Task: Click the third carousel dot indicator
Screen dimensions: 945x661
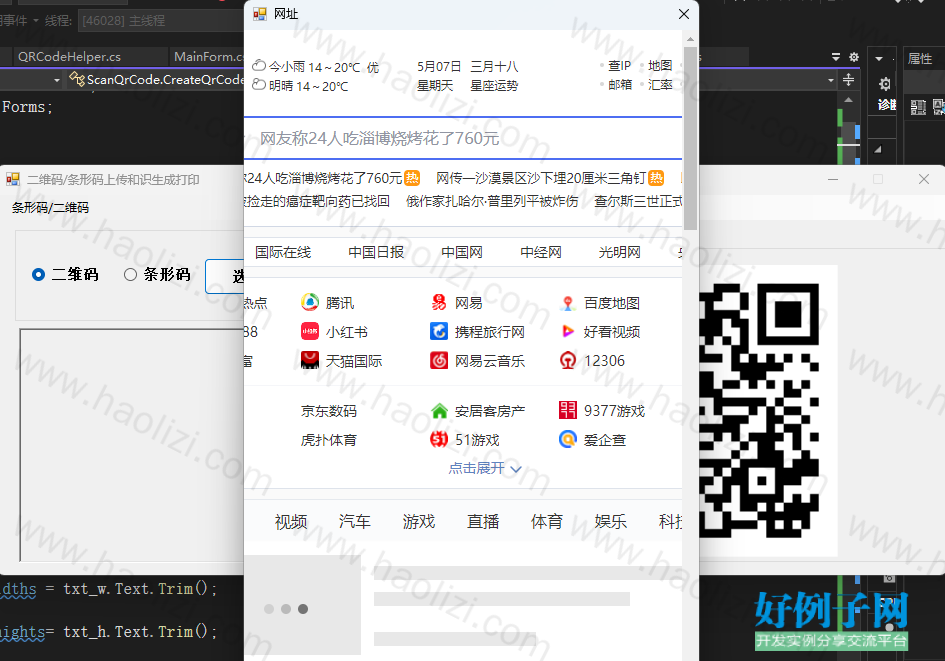Action: pos(303,609)
